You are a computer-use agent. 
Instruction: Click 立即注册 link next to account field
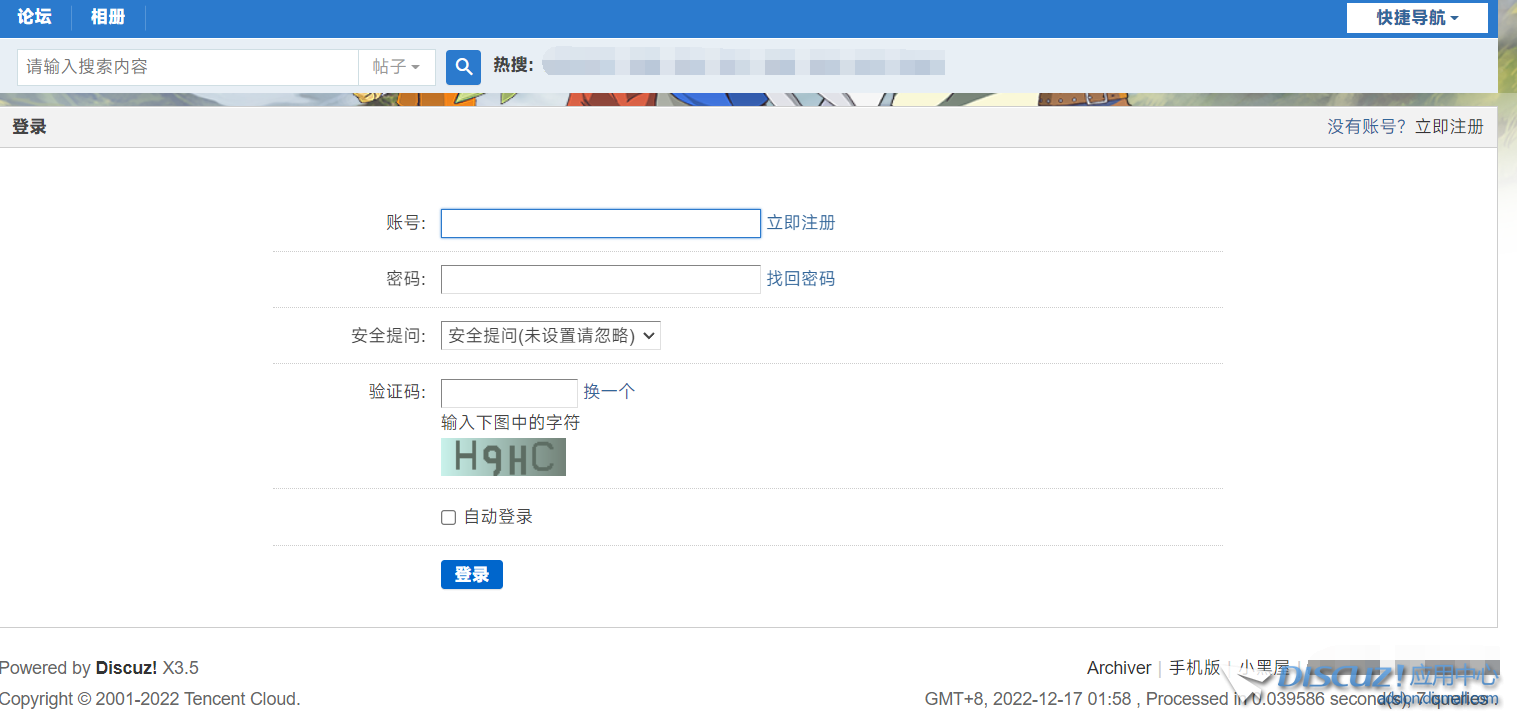click(800, 223)
